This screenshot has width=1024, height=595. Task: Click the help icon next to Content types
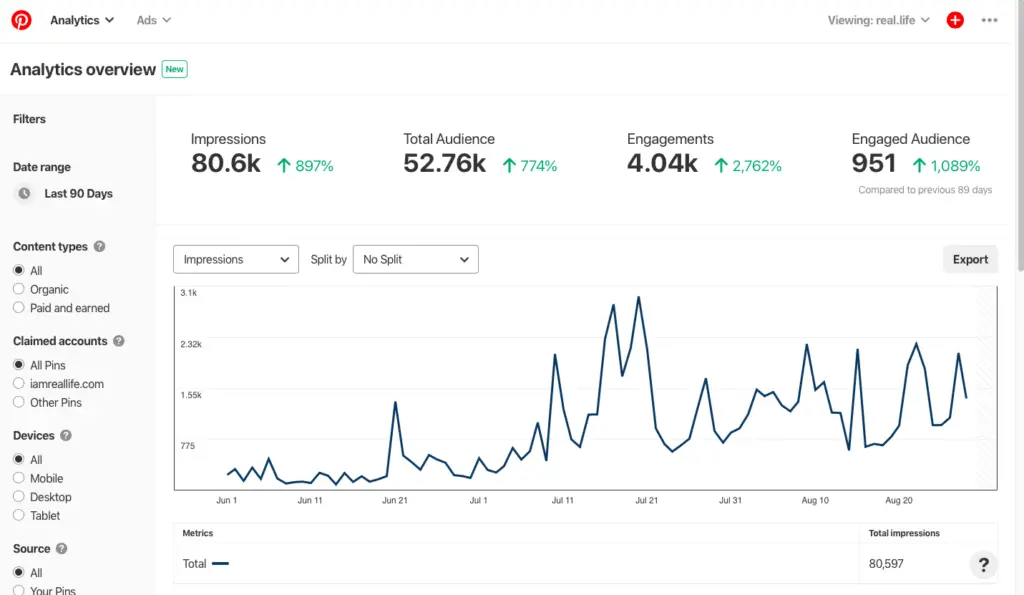pos(99,246)
